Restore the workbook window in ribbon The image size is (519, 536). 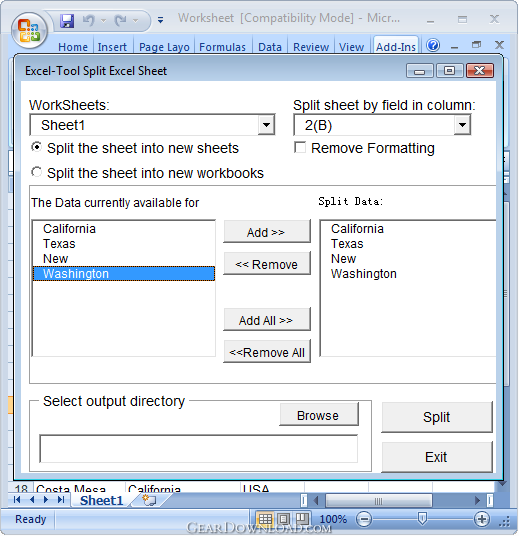coord(476,45)
